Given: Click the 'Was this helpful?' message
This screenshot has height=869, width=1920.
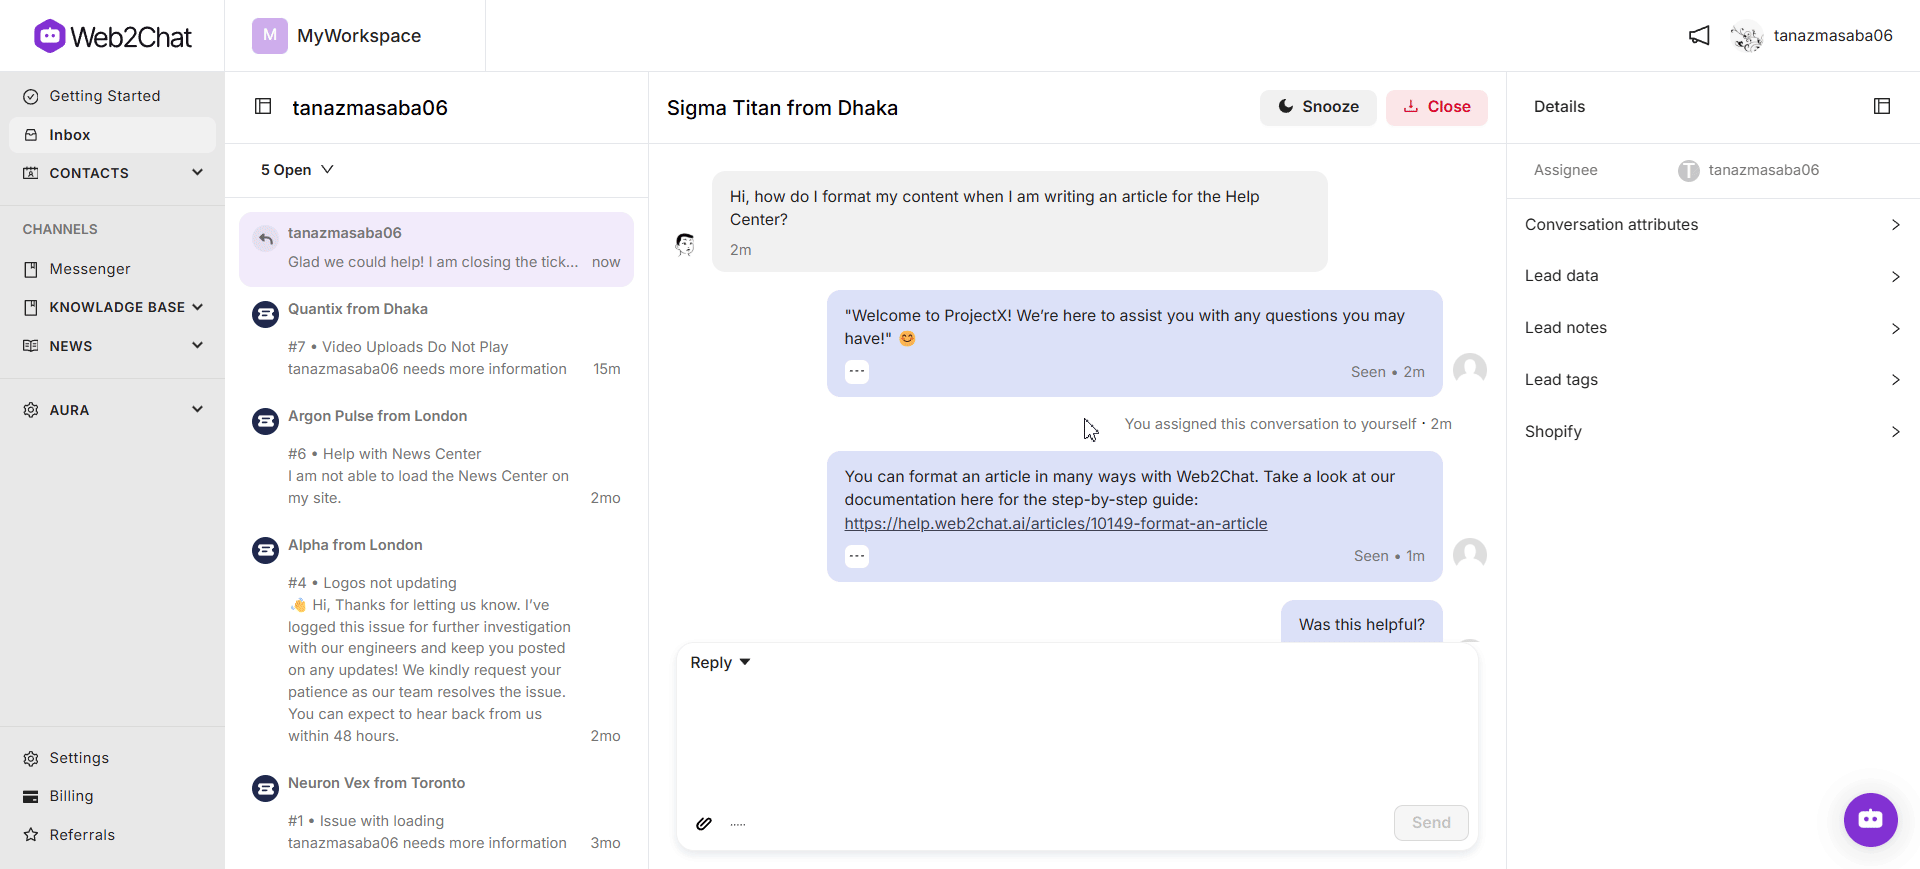Looking at the screenshot, I should tap(1362, 624).
